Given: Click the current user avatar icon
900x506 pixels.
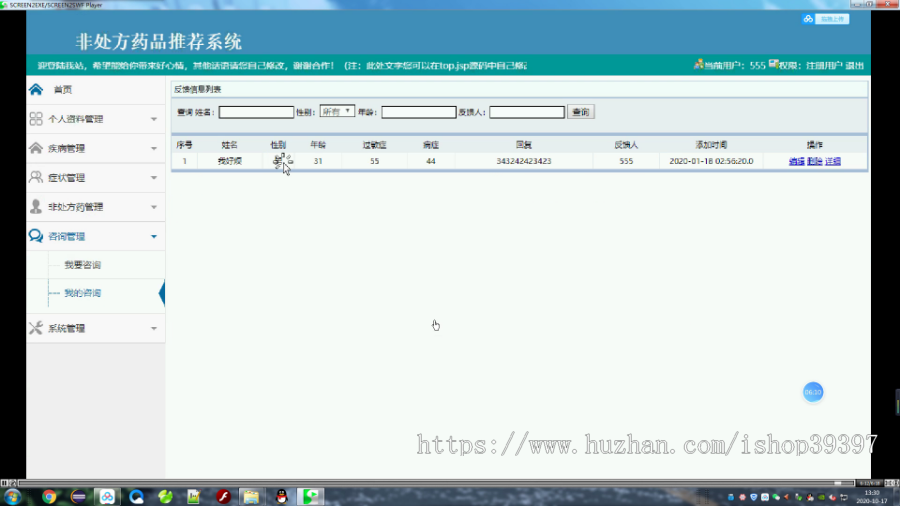Looking at the screenshot, I should (699, 64).
